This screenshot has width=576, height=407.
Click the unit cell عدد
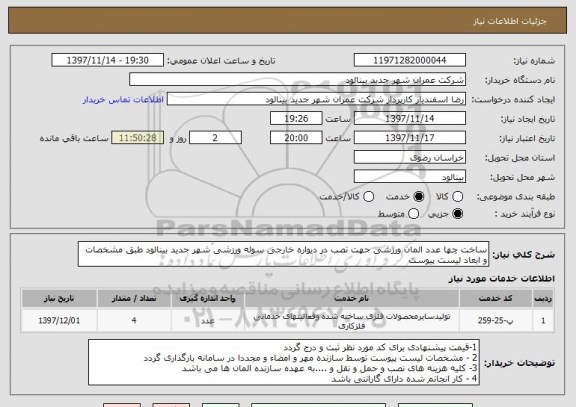208,321
